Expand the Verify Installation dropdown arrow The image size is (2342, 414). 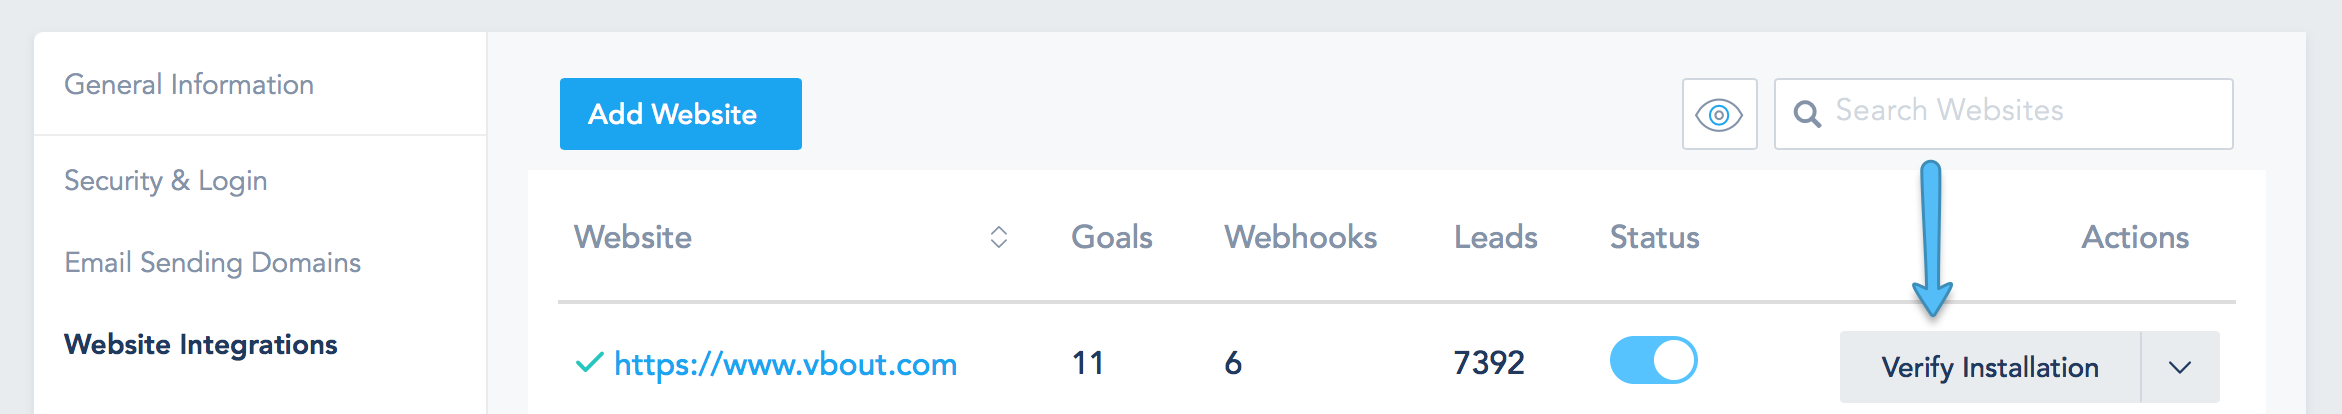2180,367
